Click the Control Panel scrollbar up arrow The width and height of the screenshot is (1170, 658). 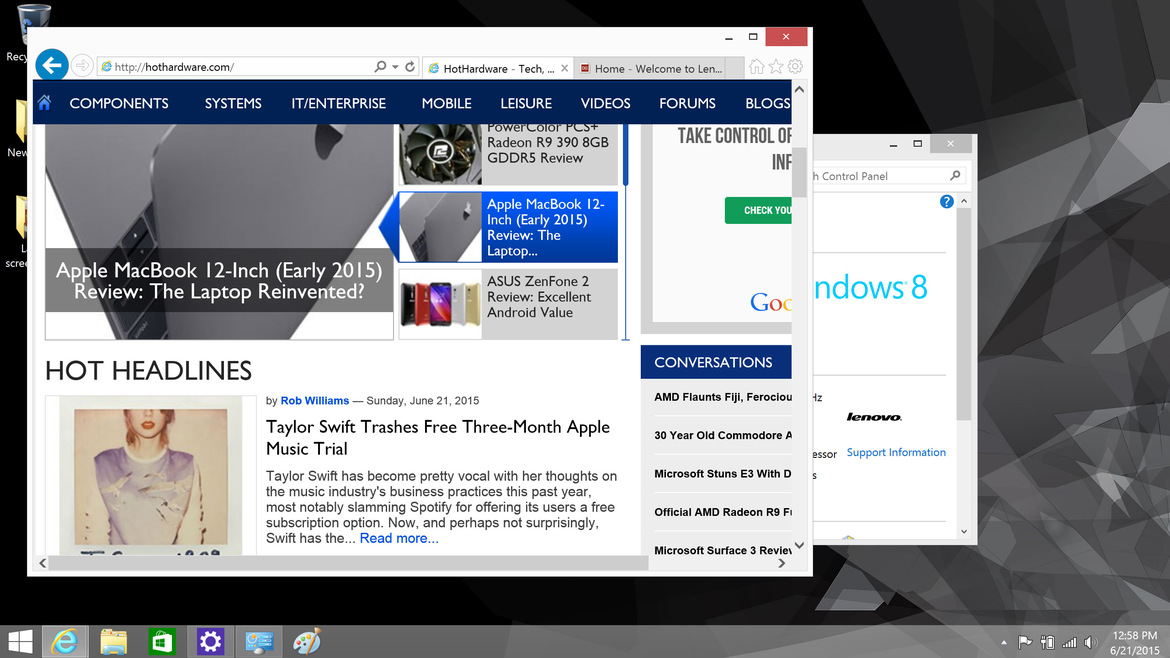(964, 201)
